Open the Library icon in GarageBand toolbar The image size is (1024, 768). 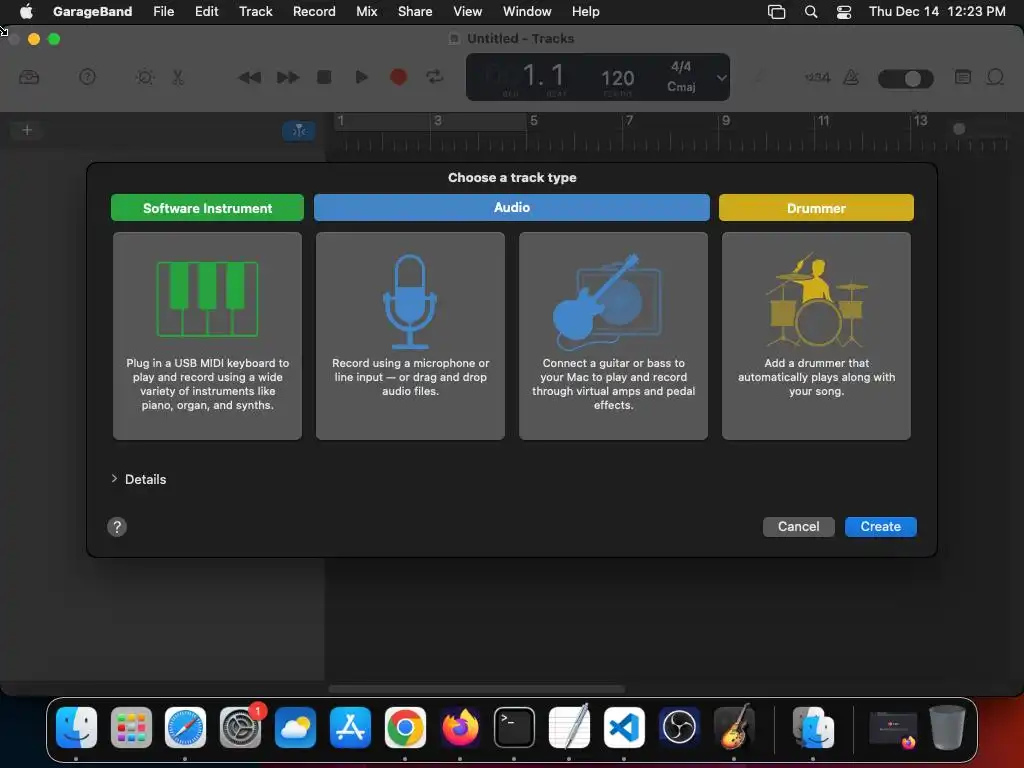[x=29, y=78]
